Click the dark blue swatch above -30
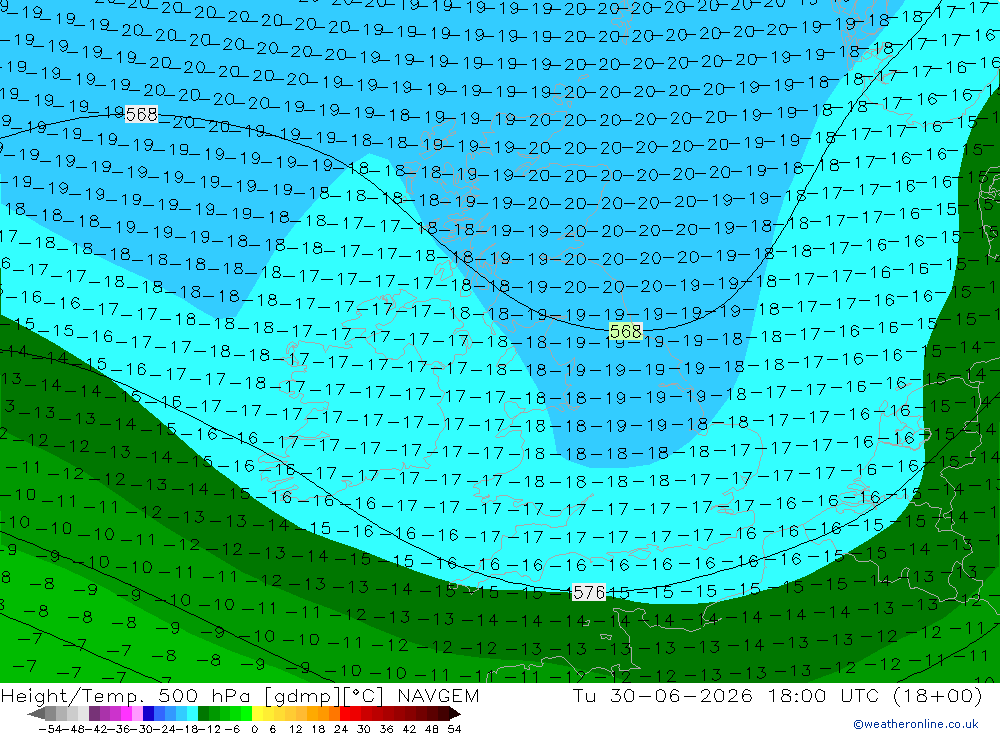Screen dimensions: 1000x733 (149, 714)
